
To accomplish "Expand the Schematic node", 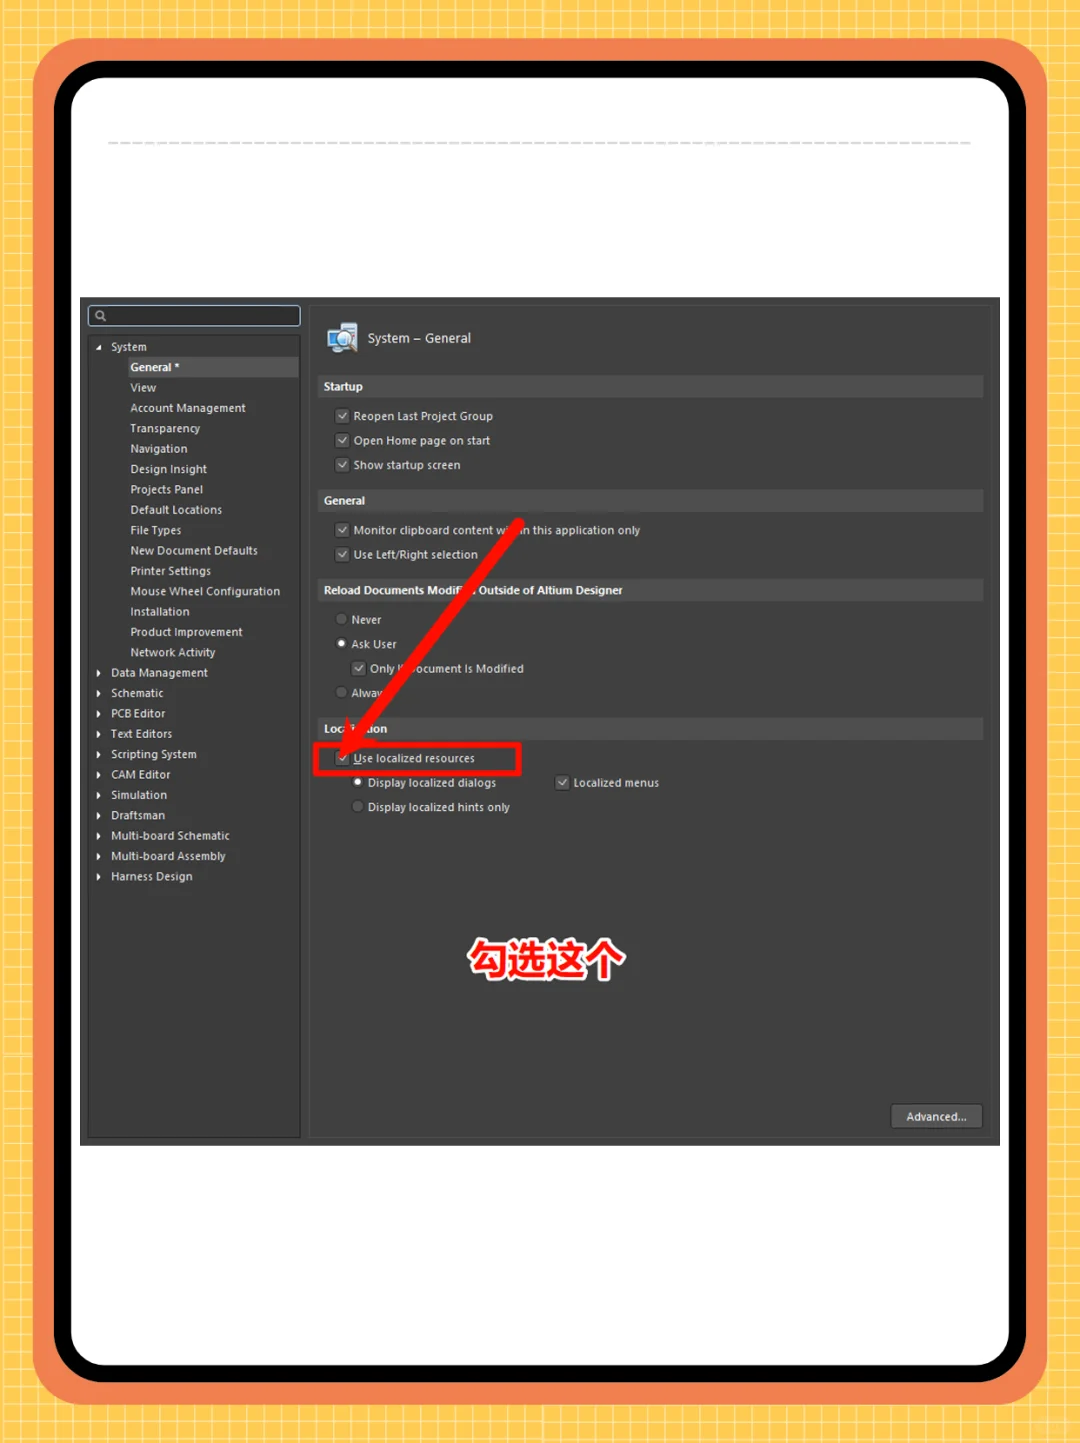I will tap(98, 694).
